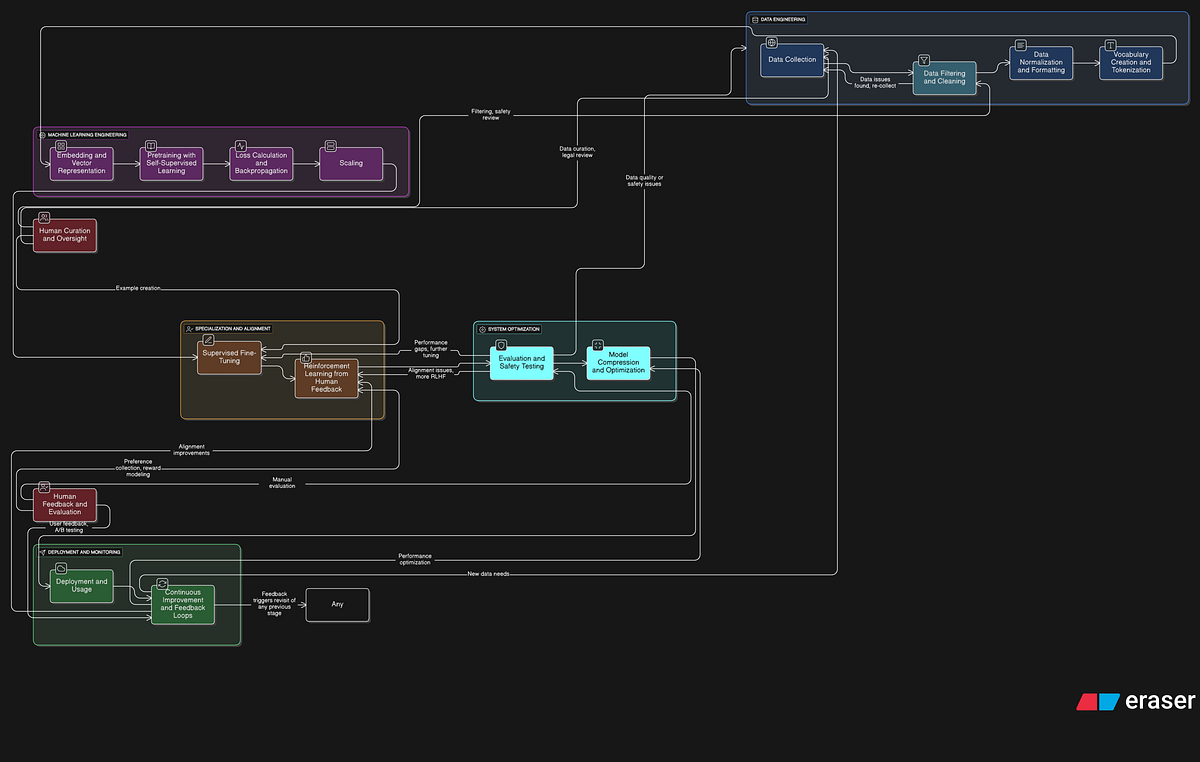Click the refresh icon on Continuous Improvement and Feedback Loops
Screen dimensions: 1200x762
pos(161,582)
